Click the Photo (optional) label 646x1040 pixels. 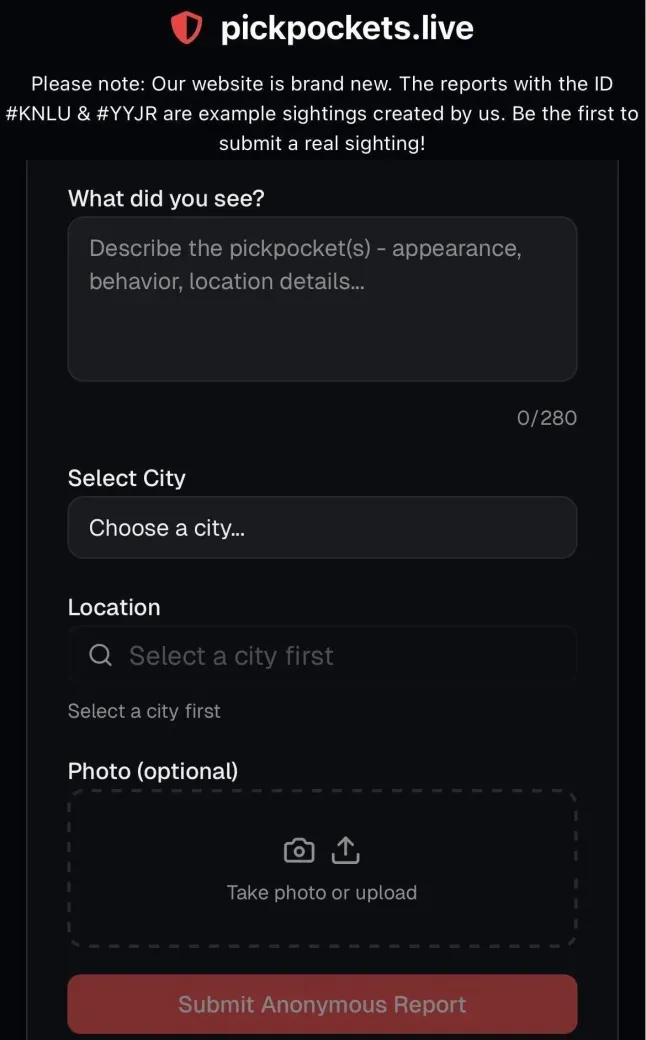coord(153,771)
